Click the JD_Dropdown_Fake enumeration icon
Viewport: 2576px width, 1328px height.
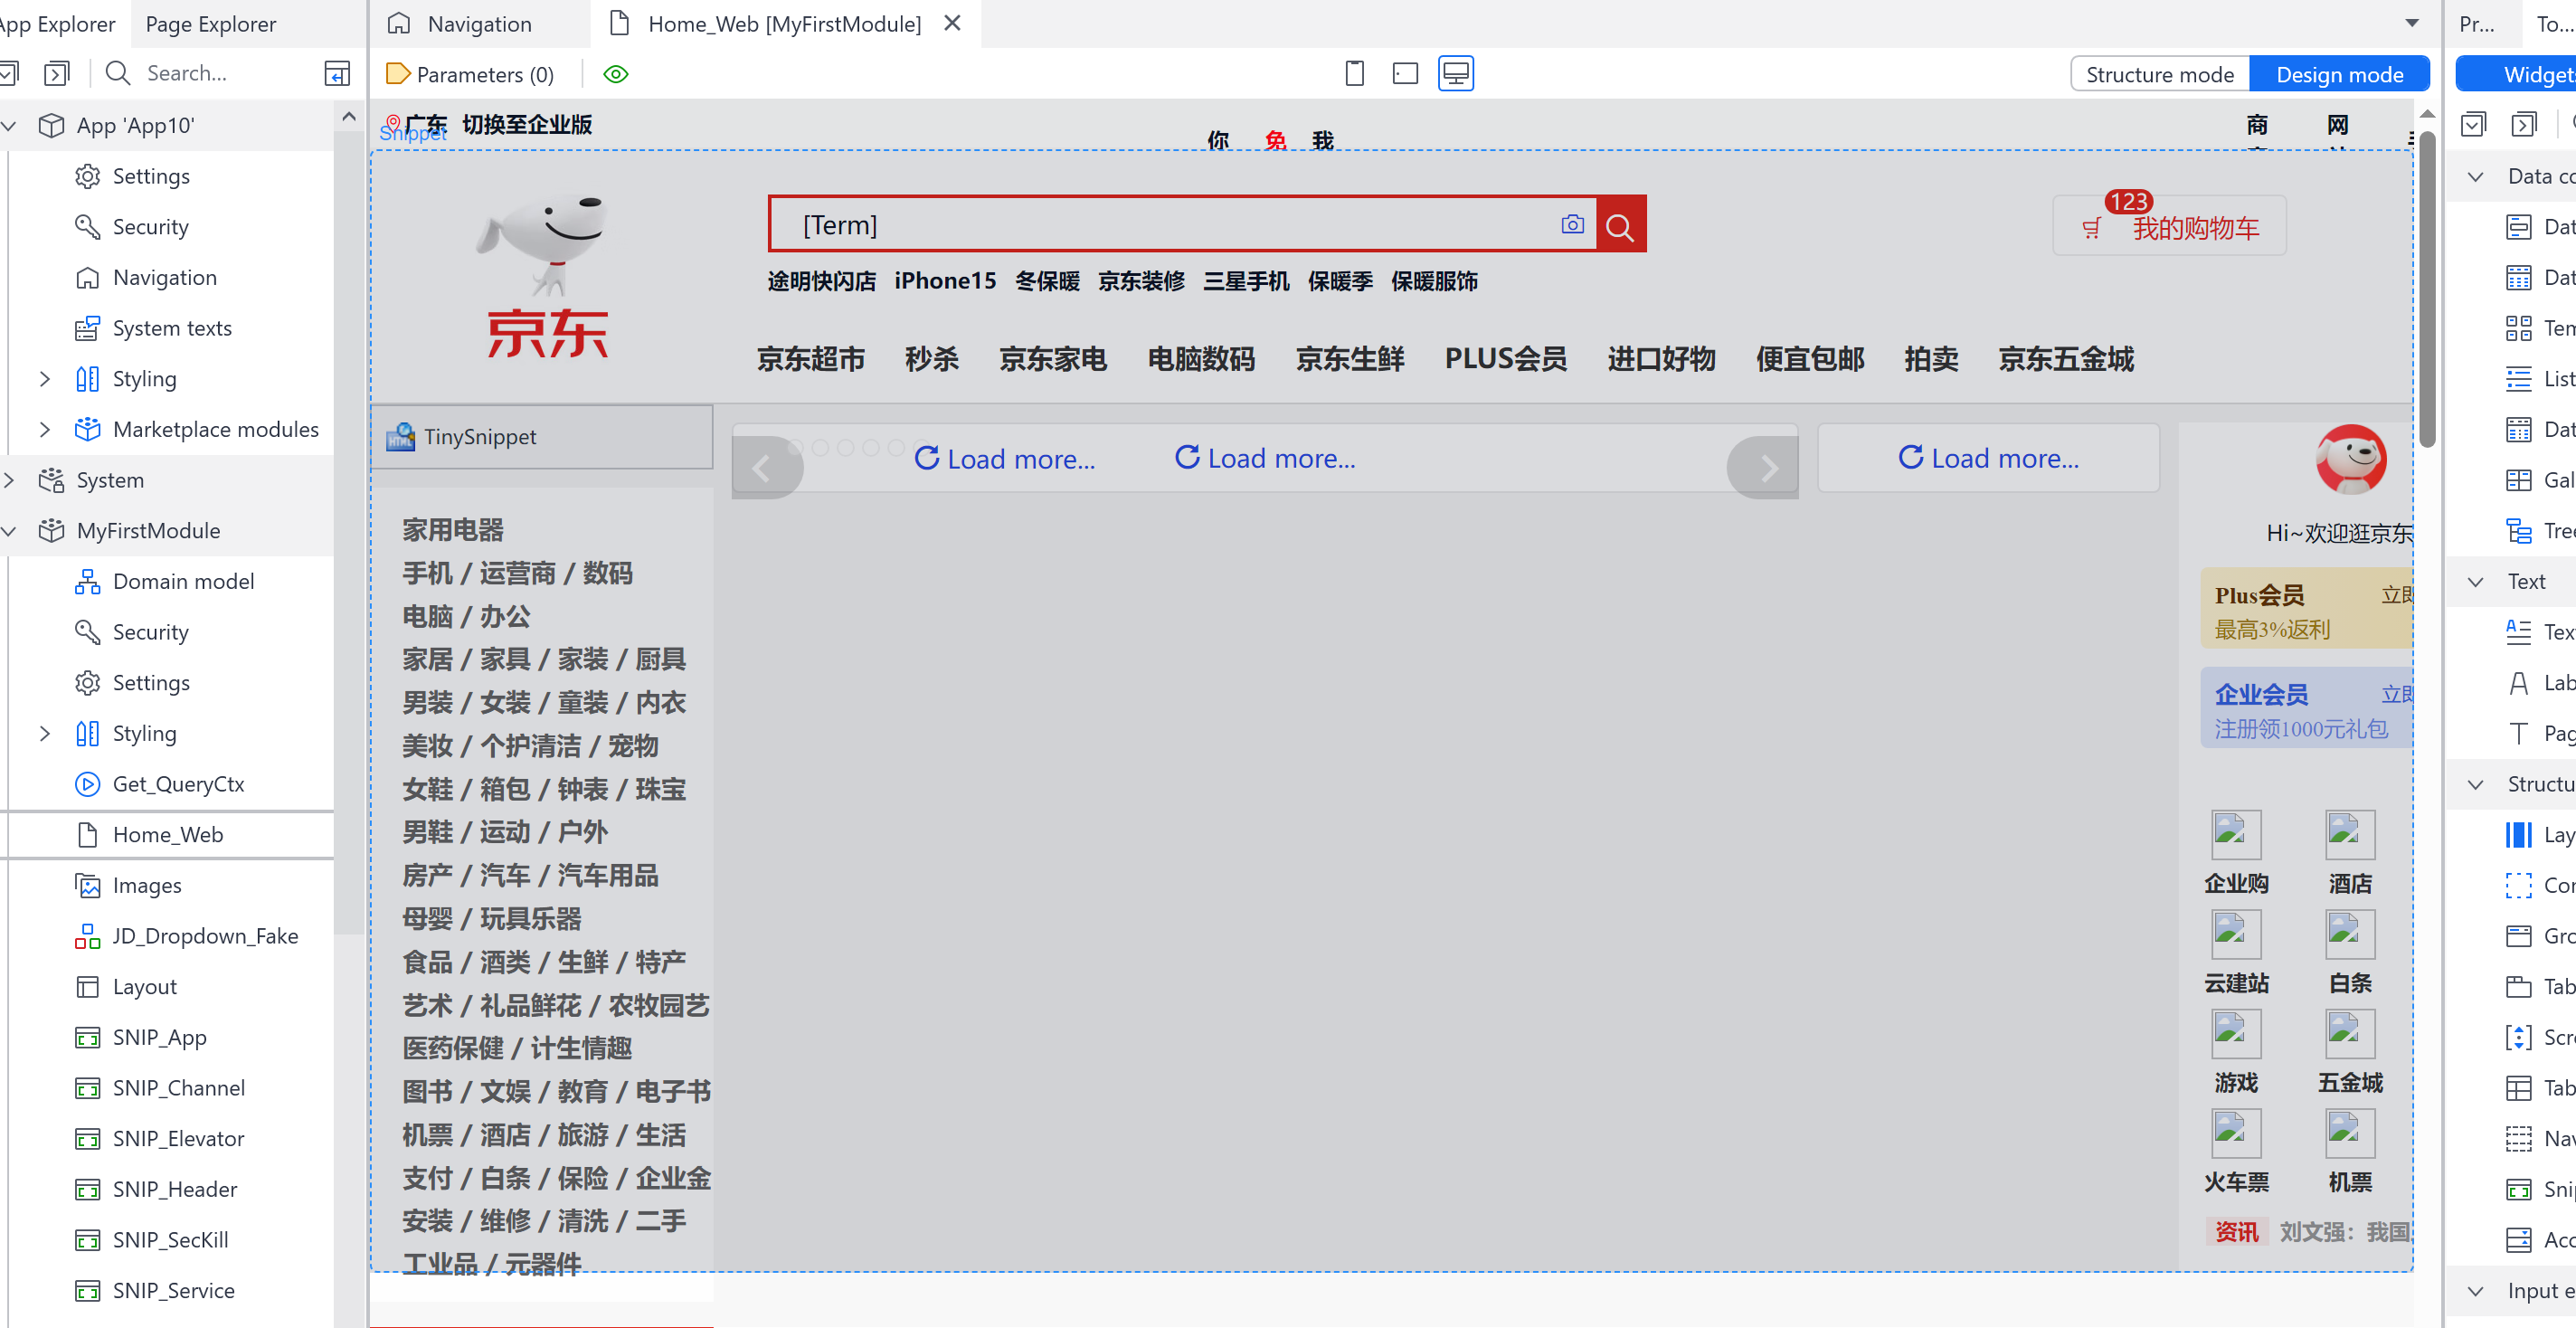pos(88,936)
